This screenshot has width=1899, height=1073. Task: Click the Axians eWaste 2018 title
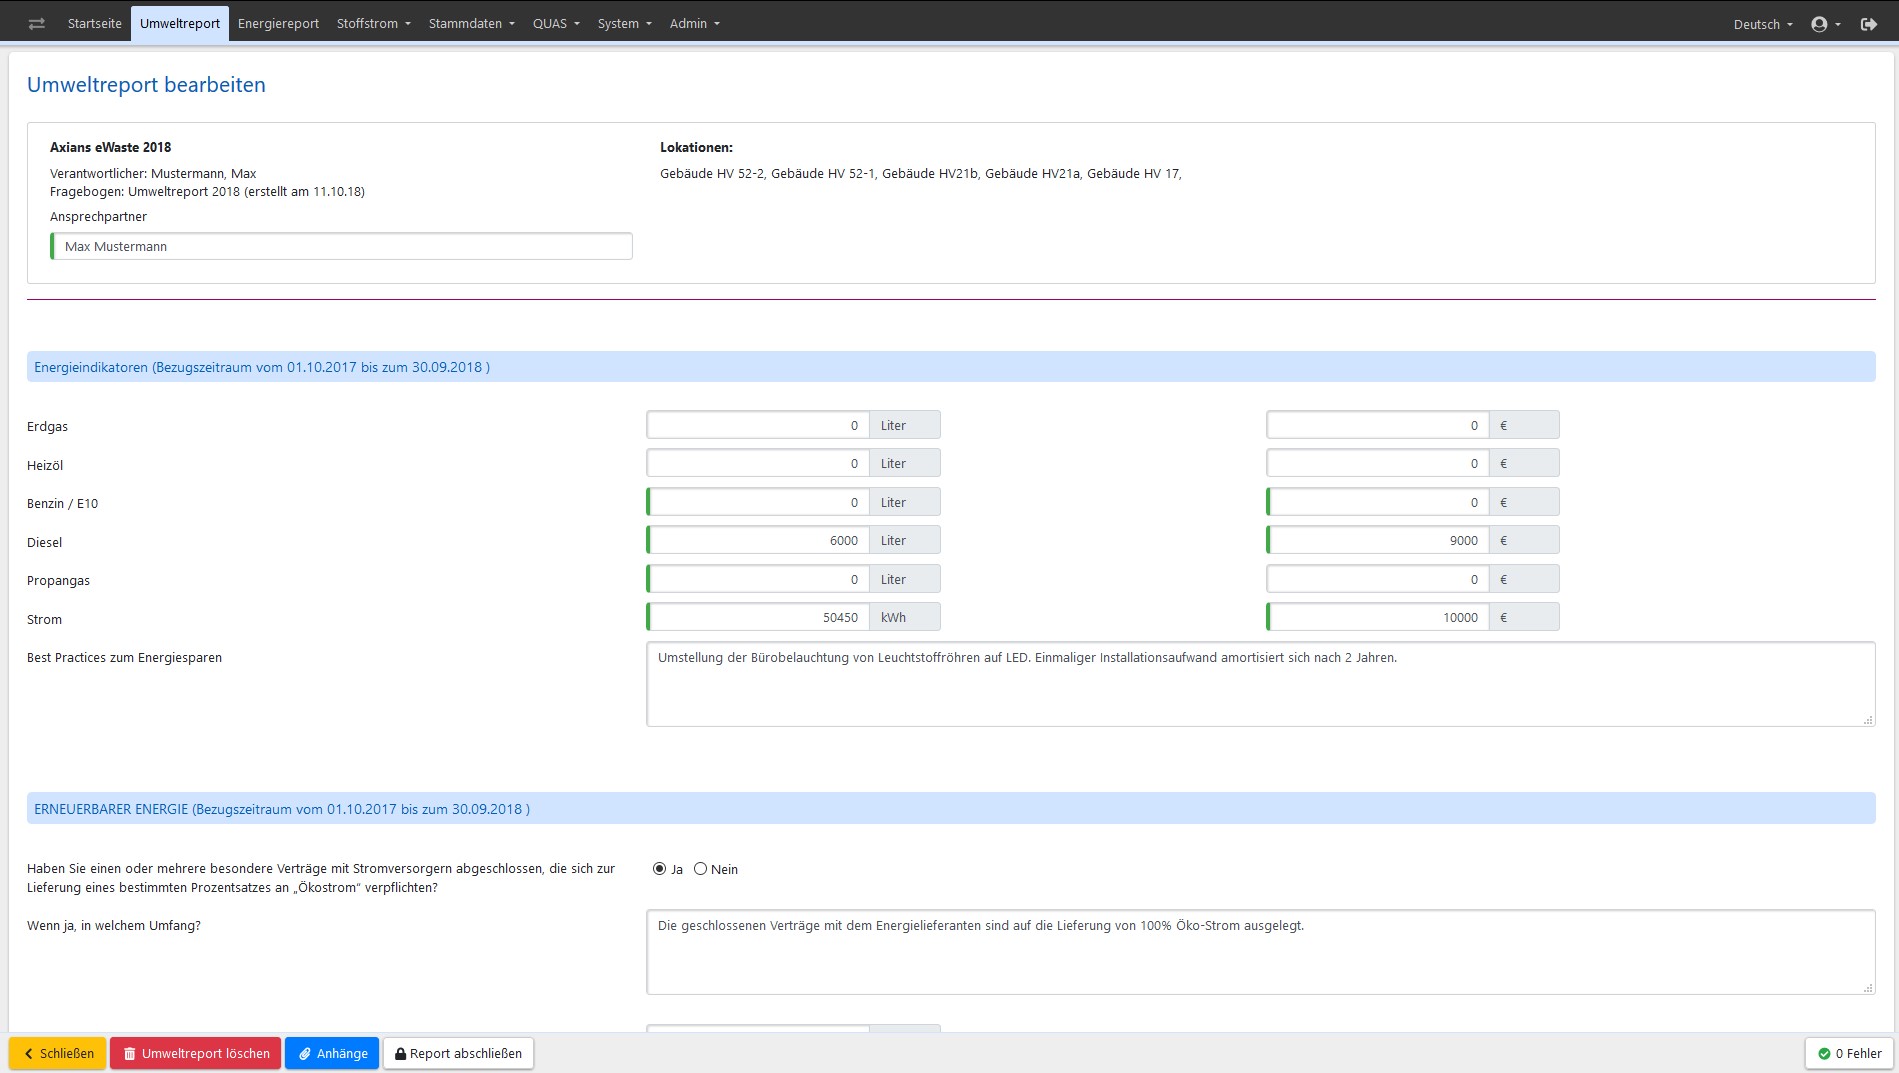[110, 147]
